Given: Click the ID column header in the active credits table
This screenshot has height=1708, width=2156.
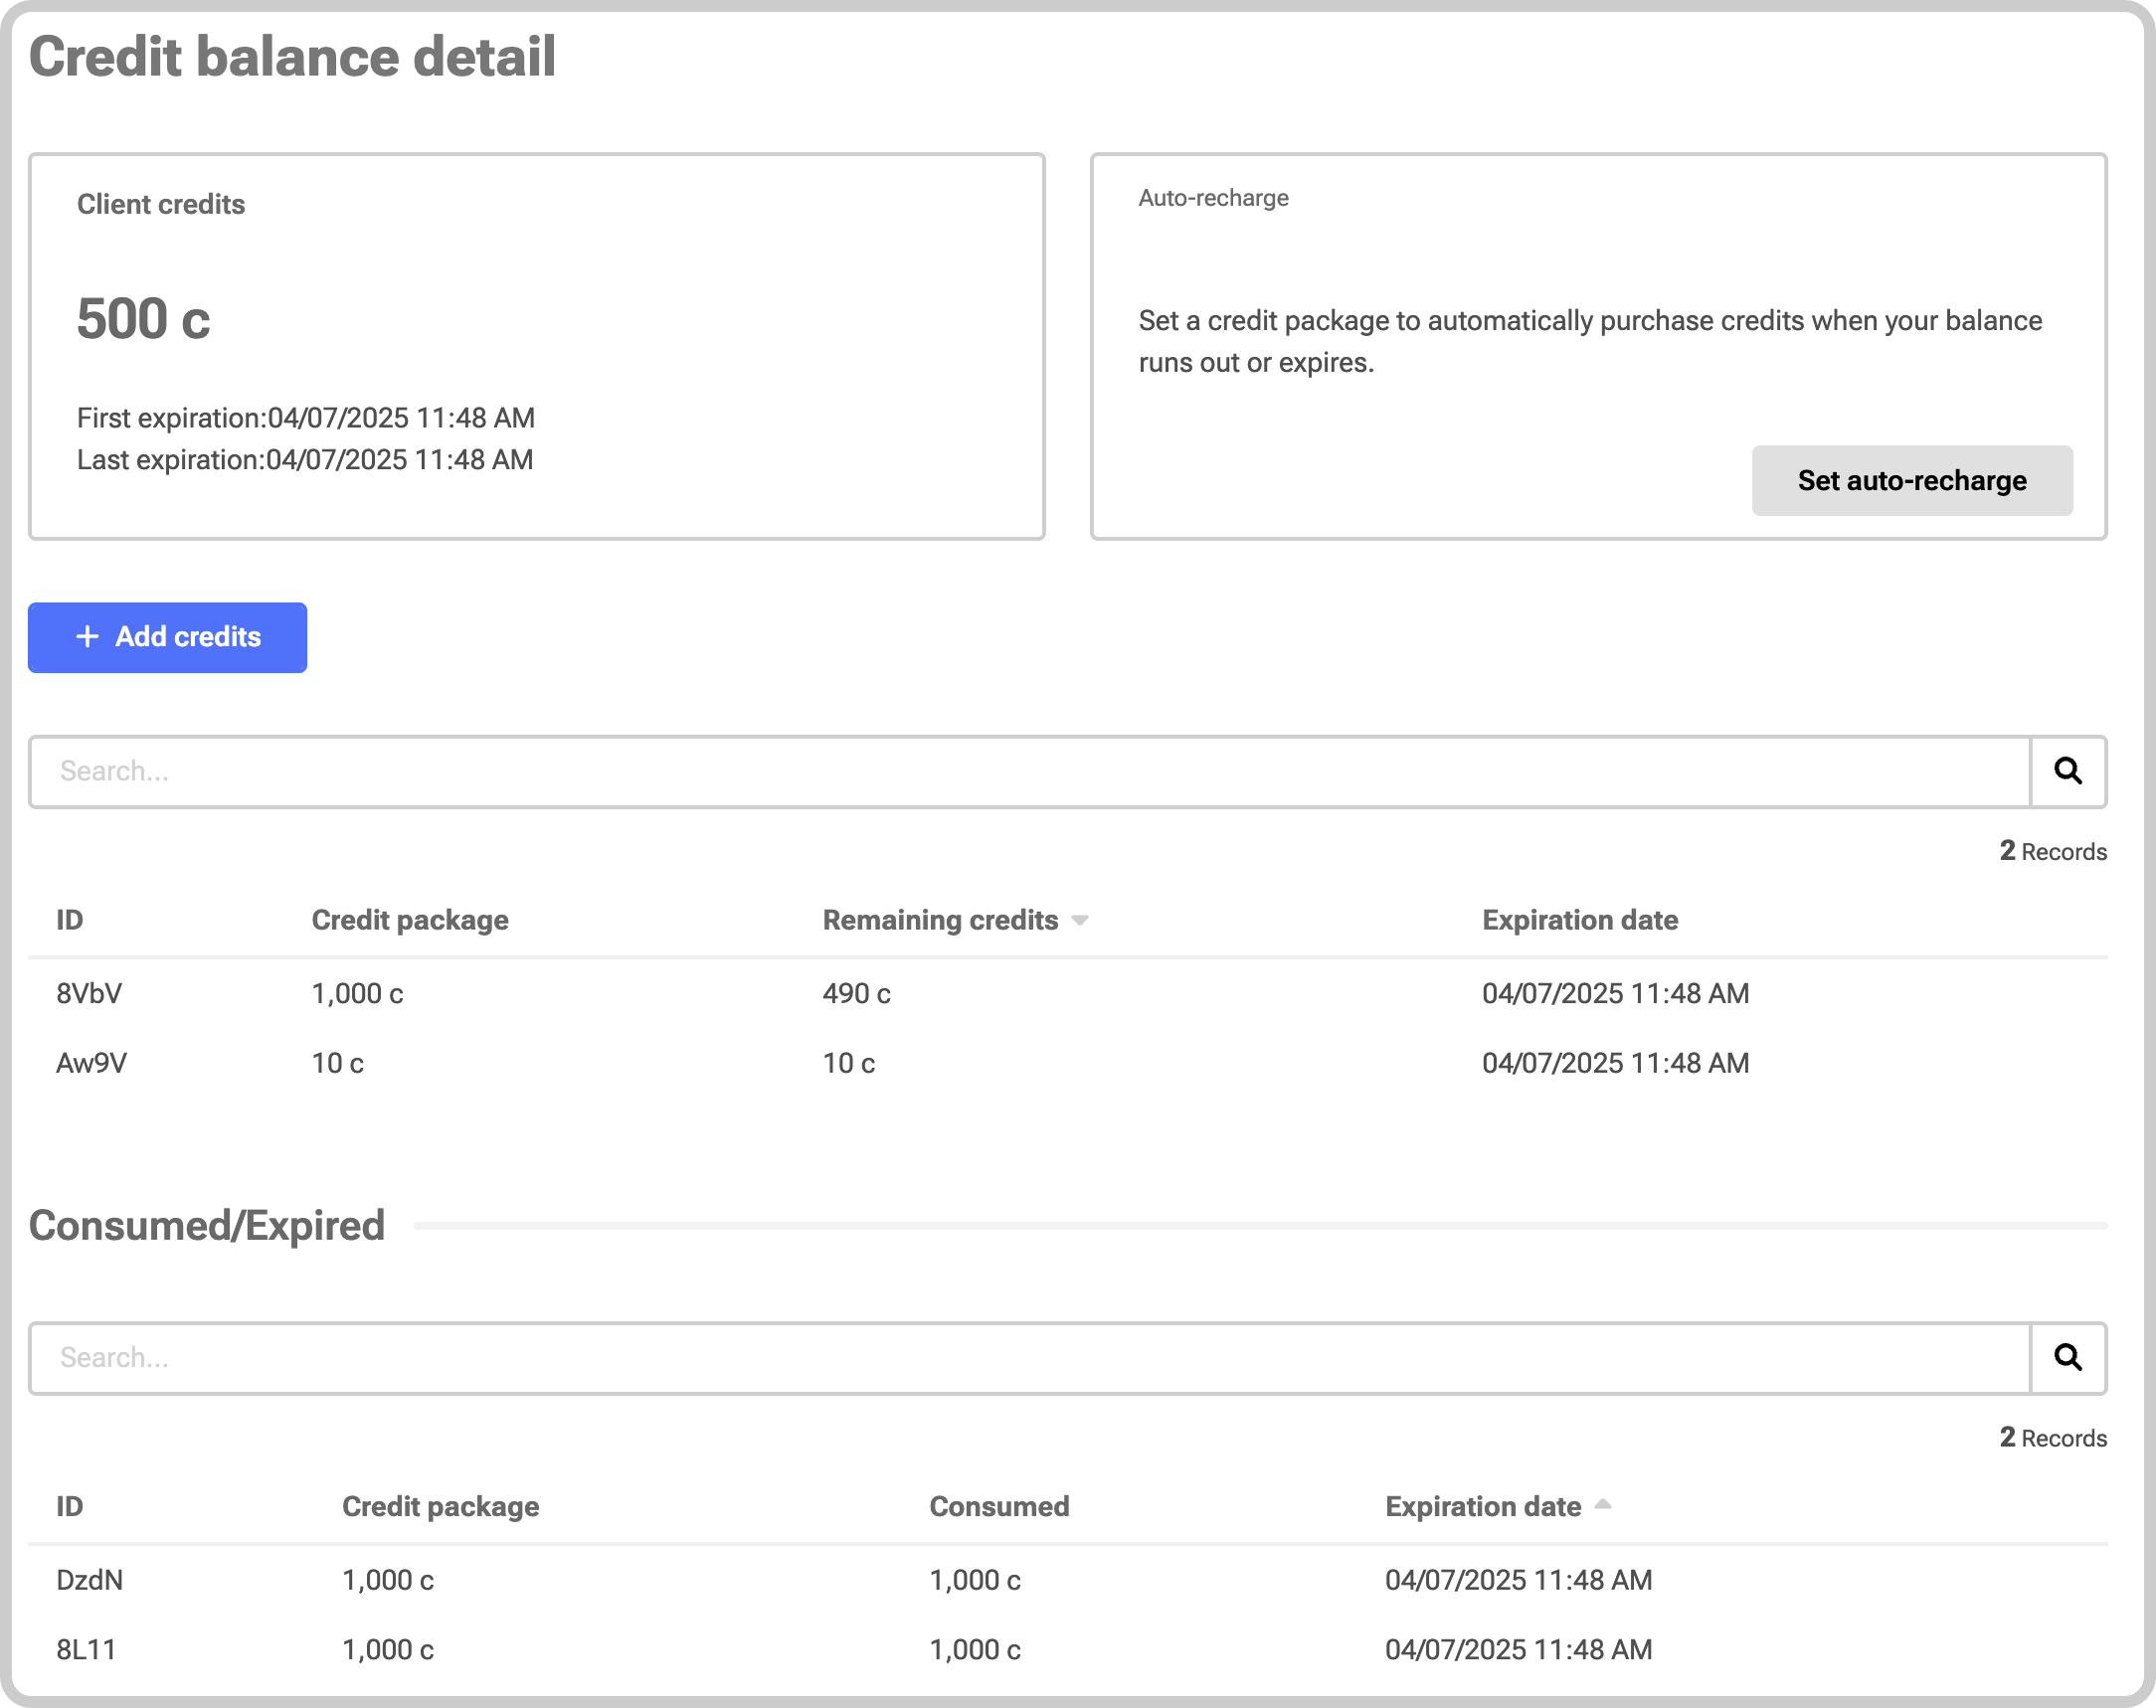Looking at the screenshot, I should click(x=70, y=920).
